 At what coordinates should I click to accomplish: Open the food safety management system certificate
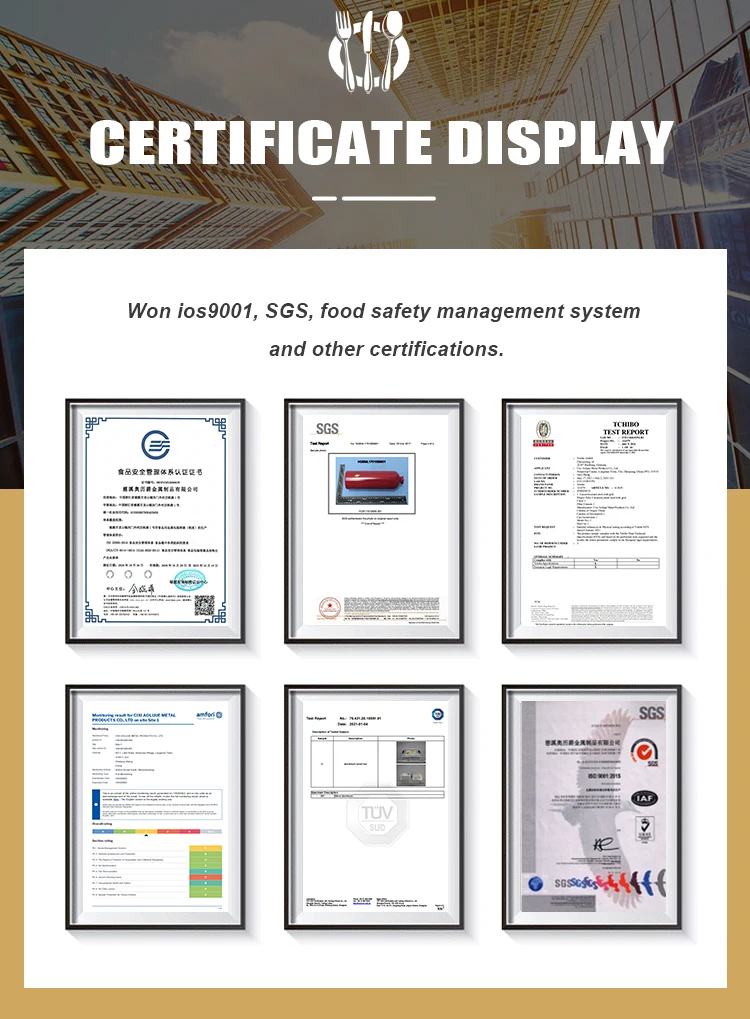155,521
